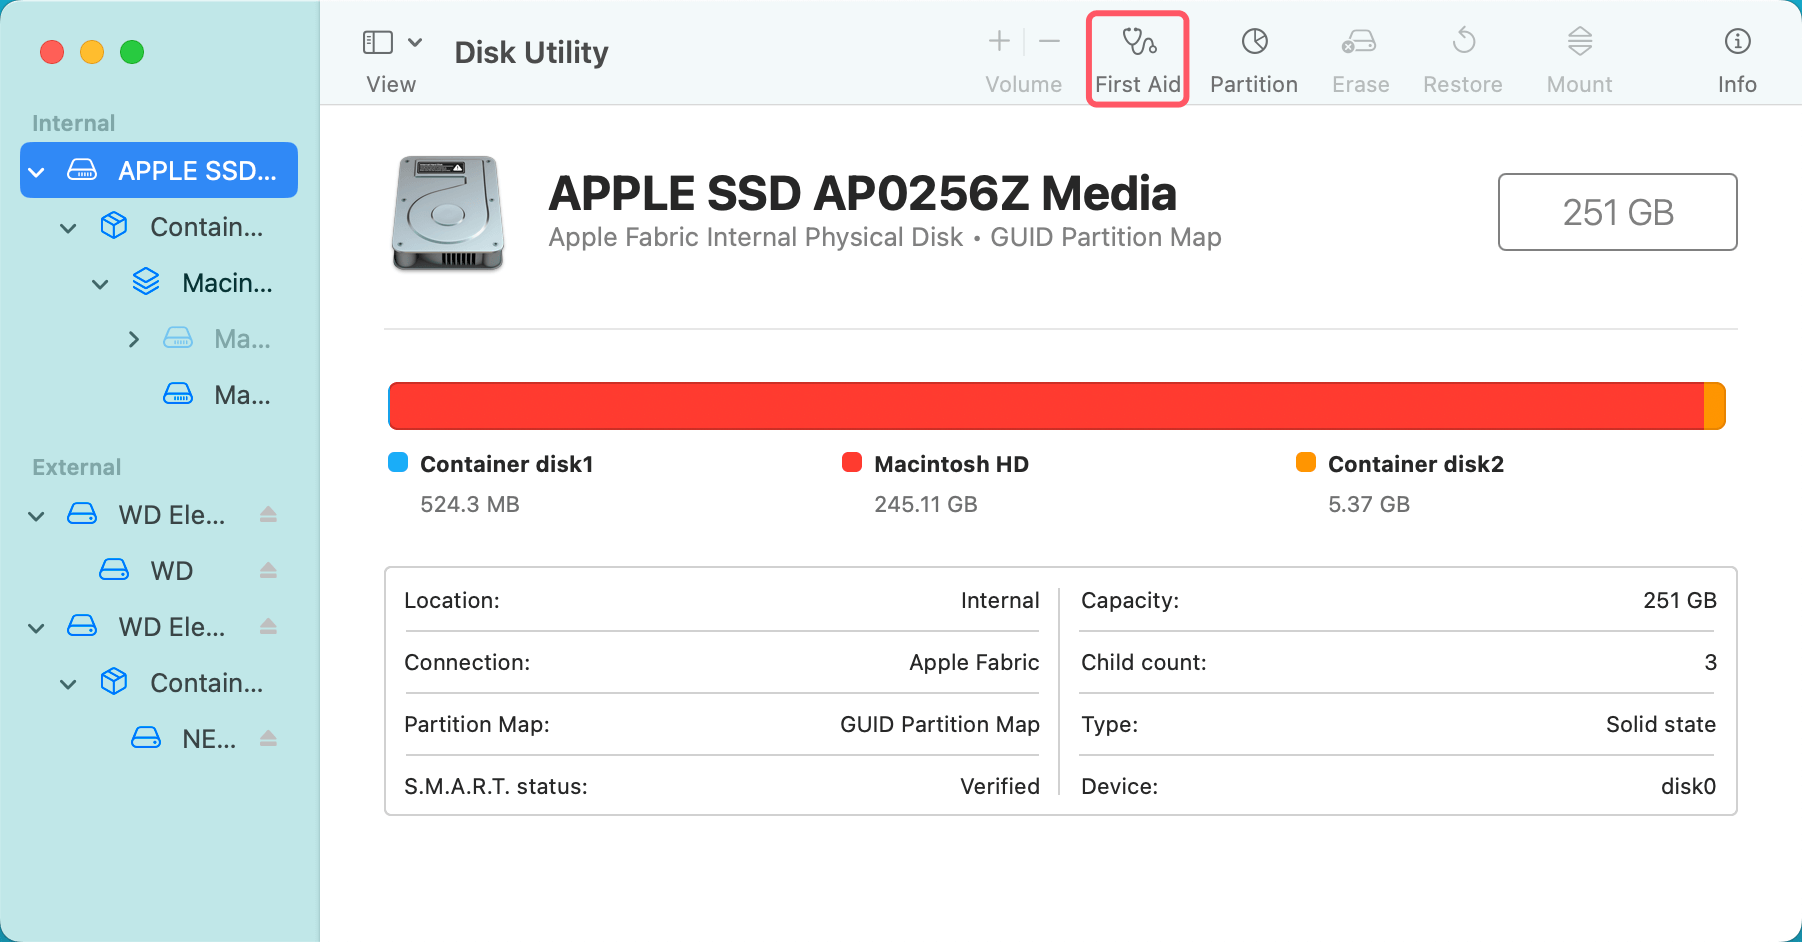Click the add Volume plus icon

[998, 41]
